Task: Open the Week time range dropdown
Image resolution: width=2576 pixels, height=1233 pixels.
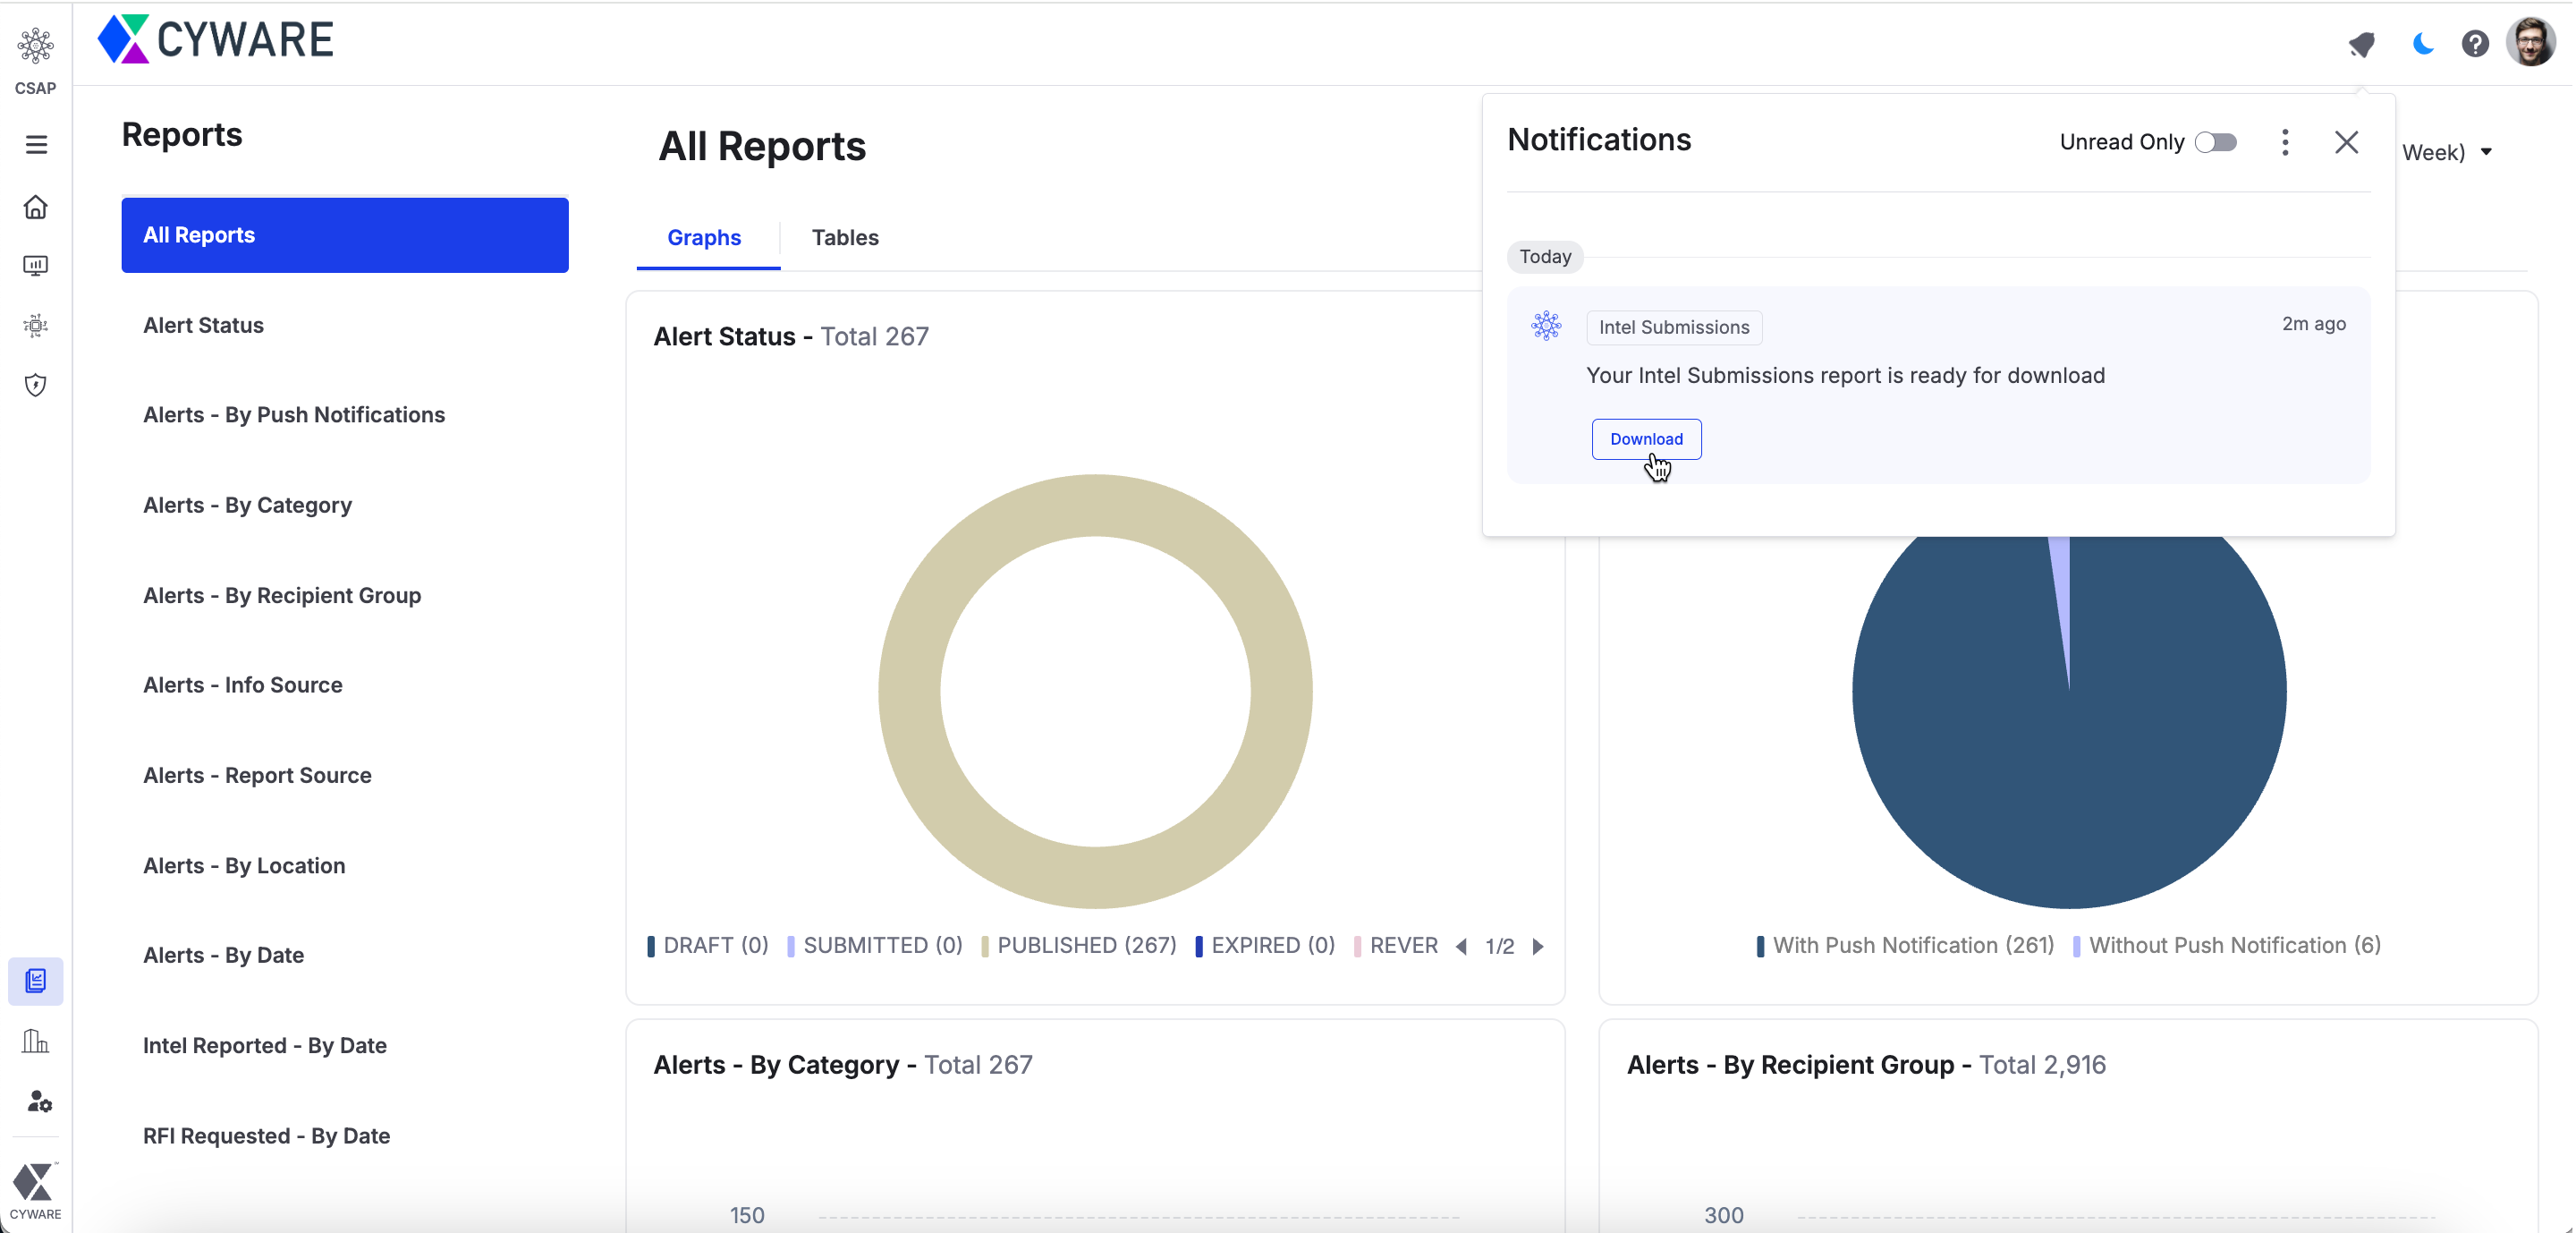Action: pos(2448,152)
